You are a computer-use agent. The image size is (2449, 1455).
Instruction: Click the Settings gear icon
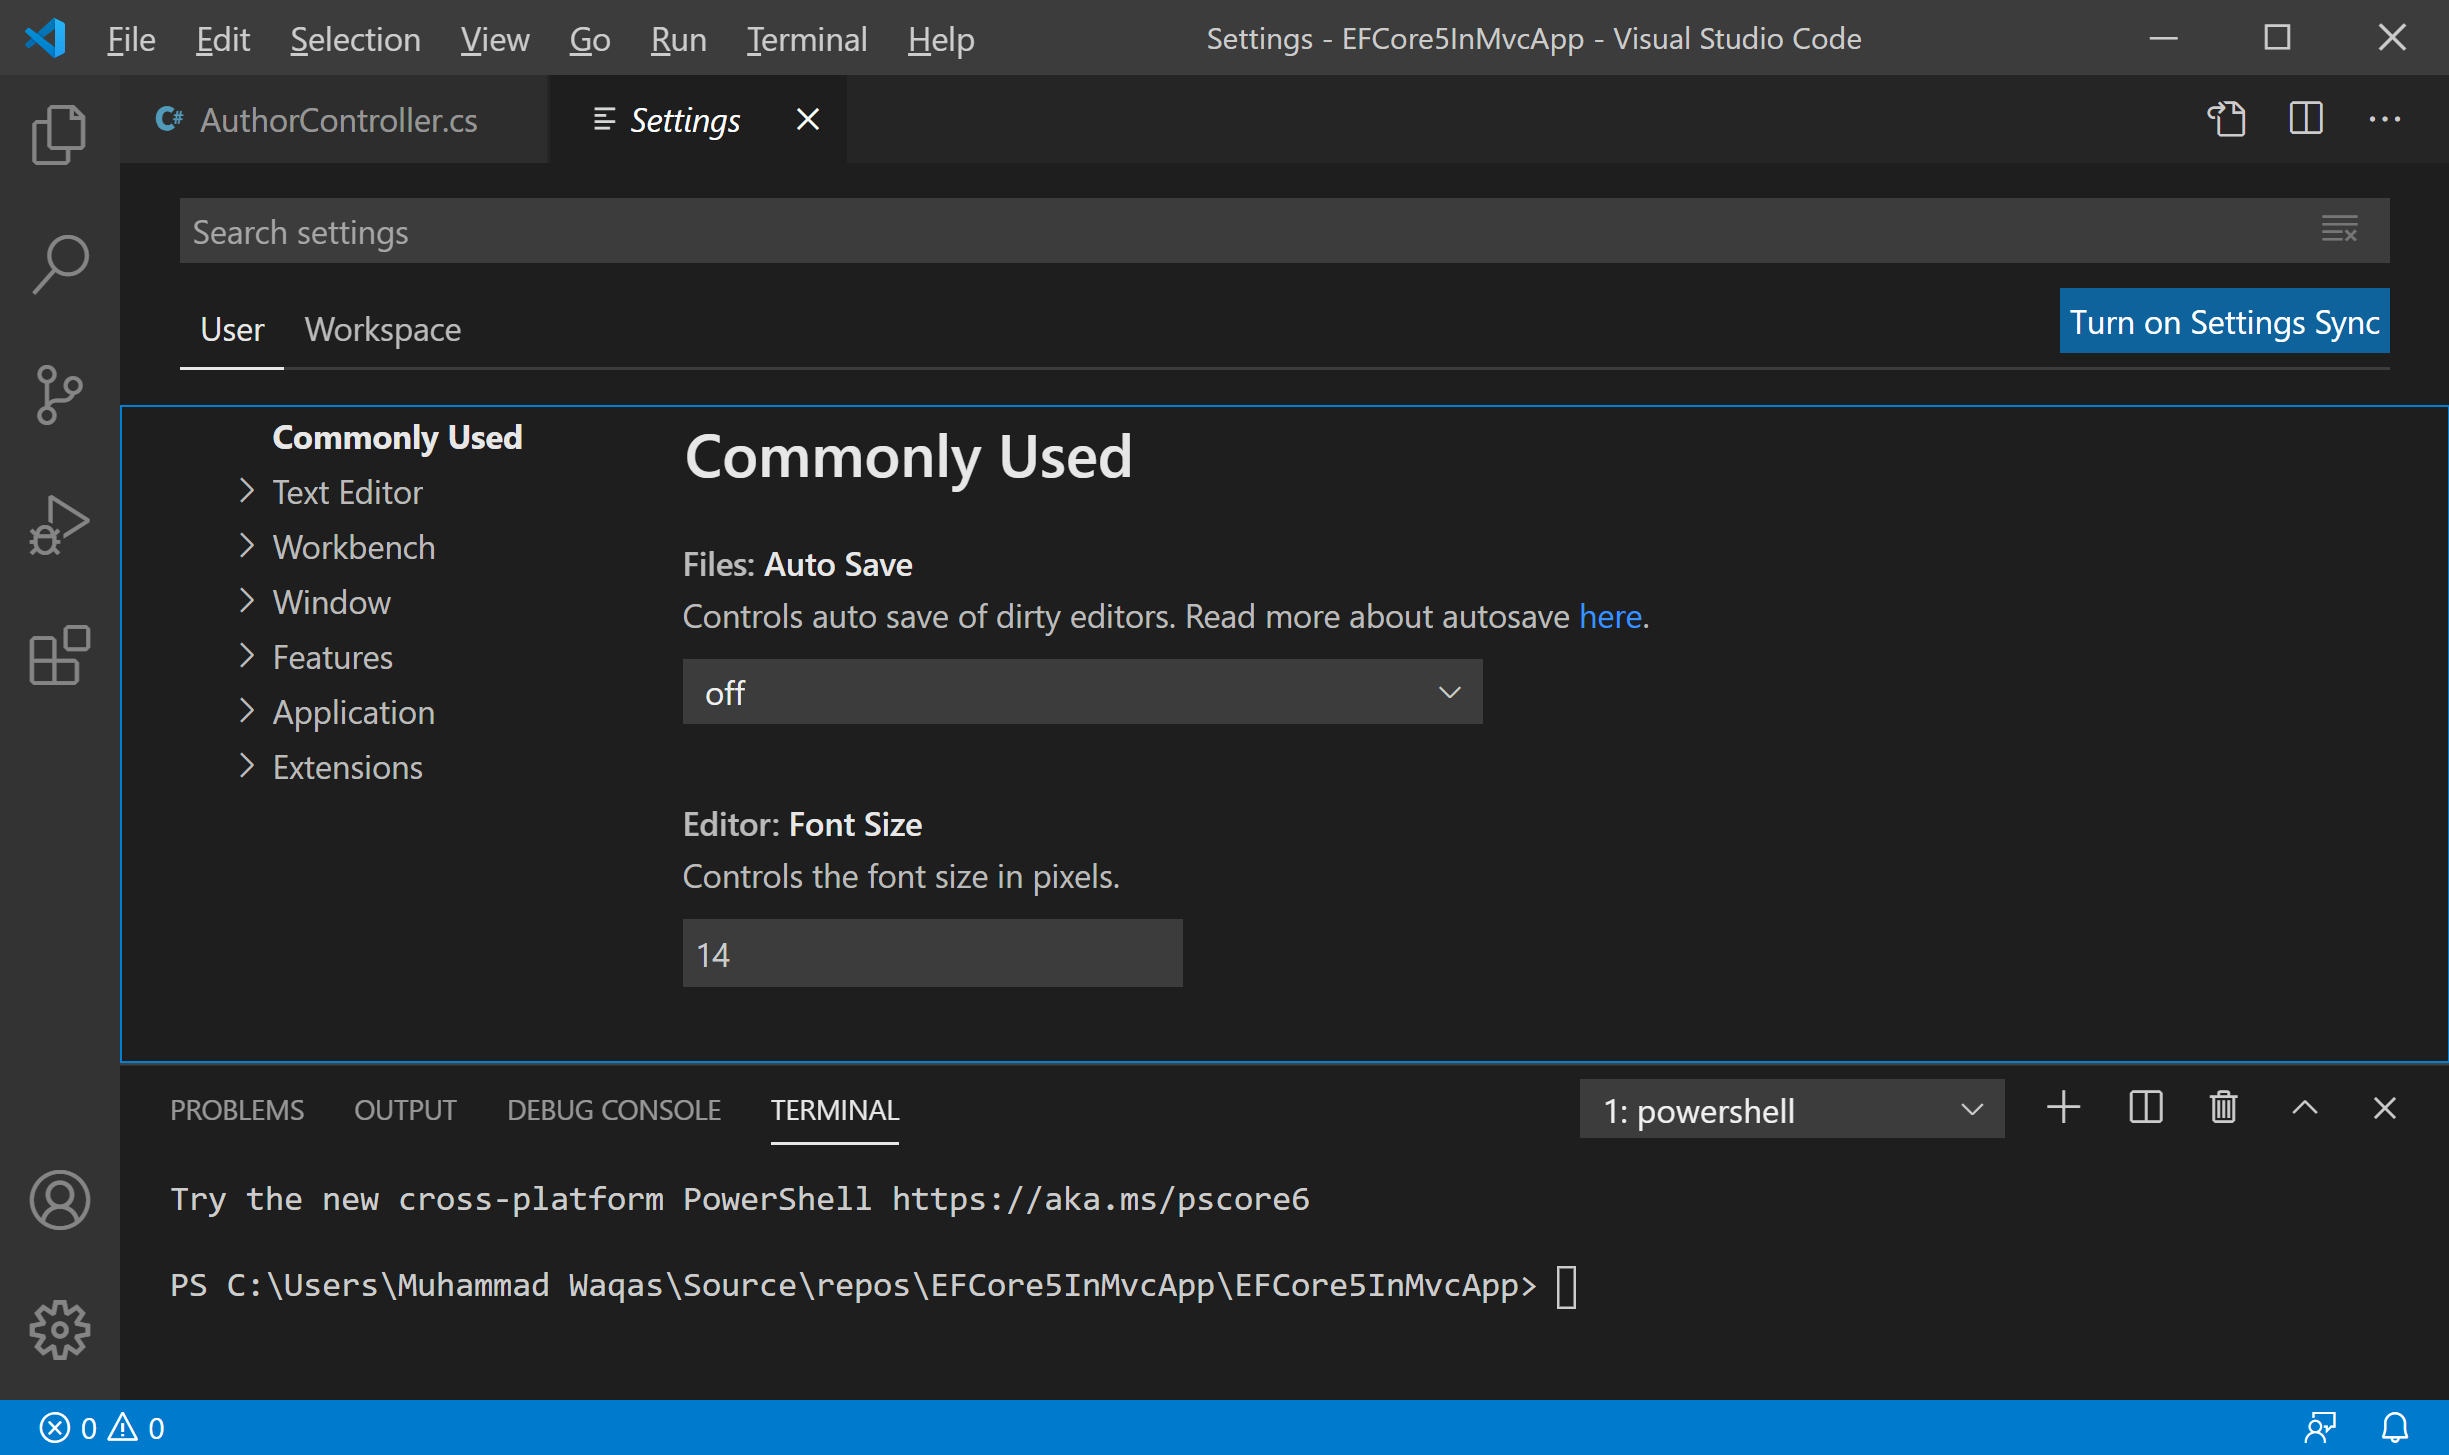point(59,1330)
